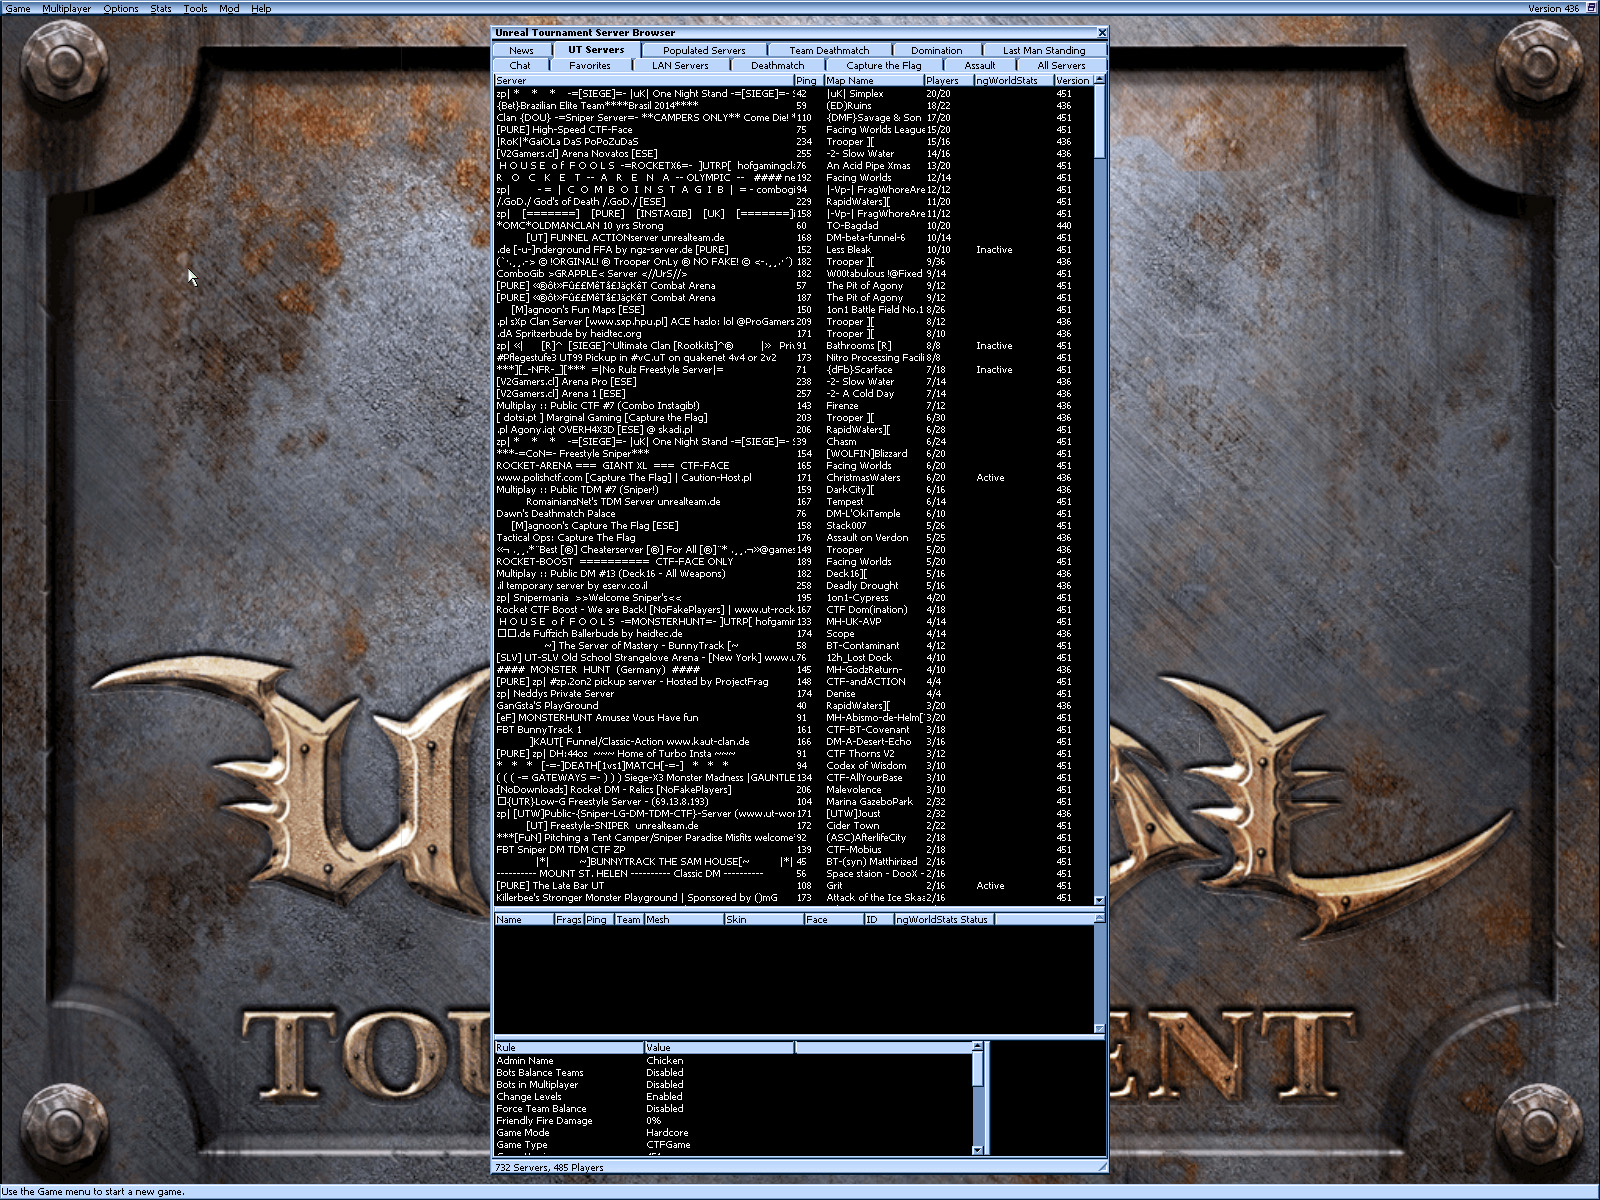Select Tactical Ops: Capture The Flag server
The width and height of the screenshot is (1600, 1200).
[x=794, y=537]
